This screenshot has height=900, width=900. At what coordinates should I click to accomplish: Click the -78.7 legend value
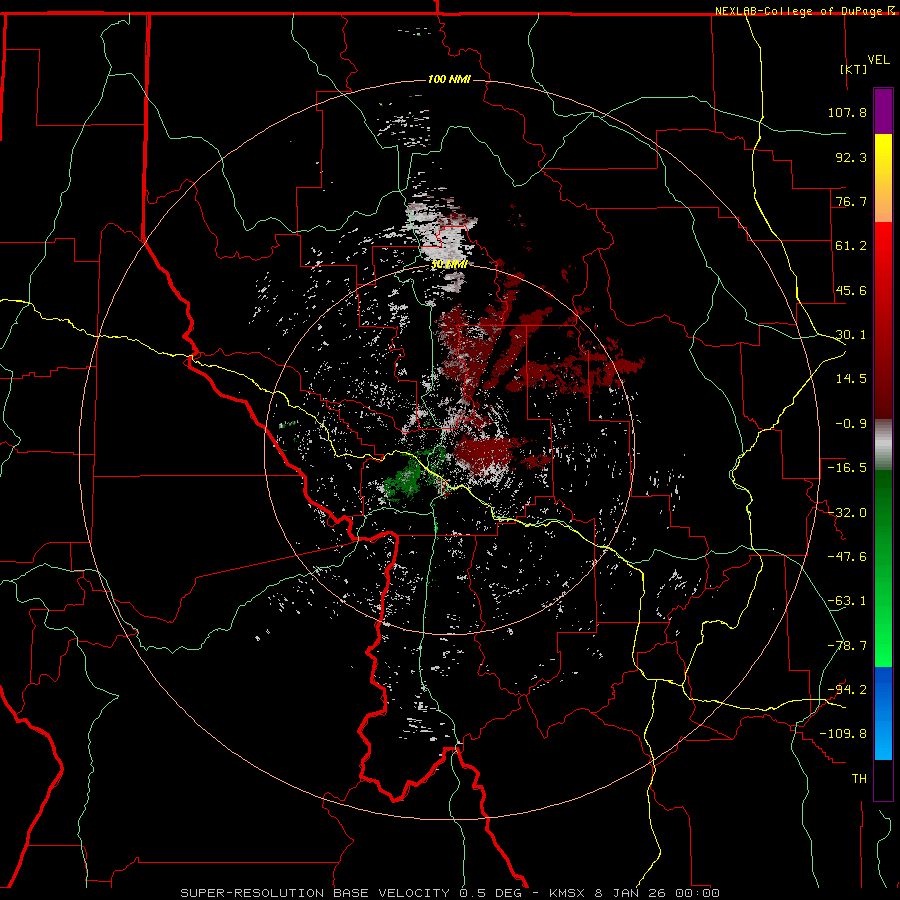coord(847,646)
